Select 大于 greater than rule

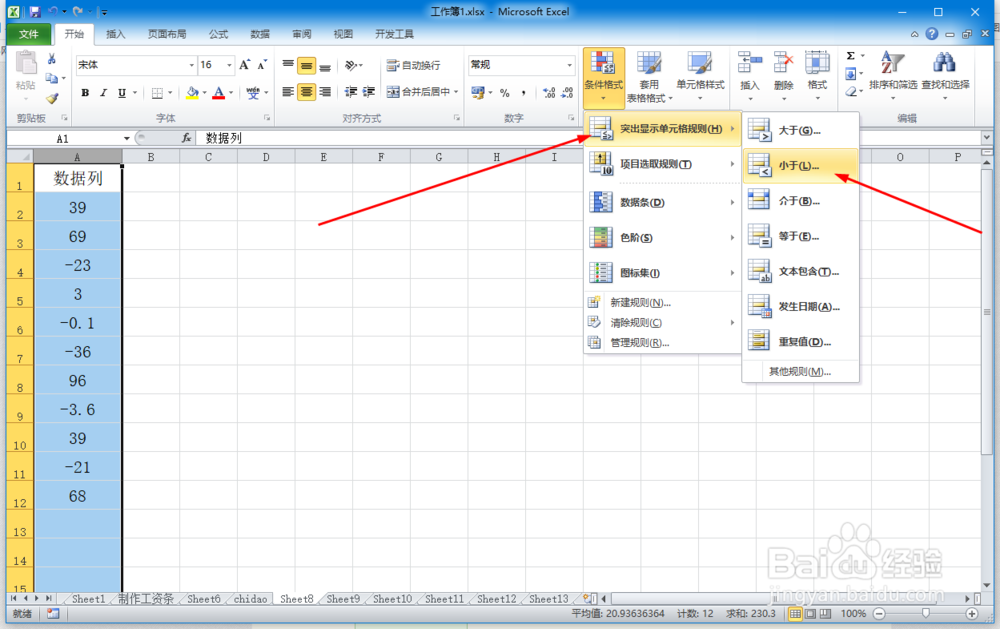point(800,131)
